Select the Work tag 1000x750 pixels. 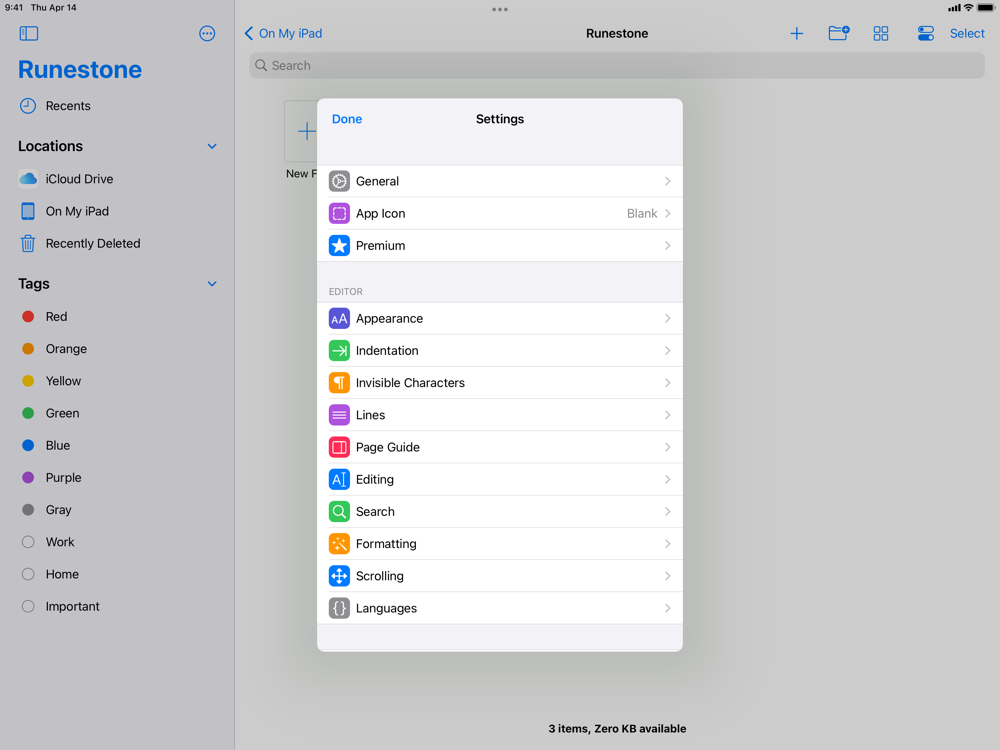click(x=117, y=542)
